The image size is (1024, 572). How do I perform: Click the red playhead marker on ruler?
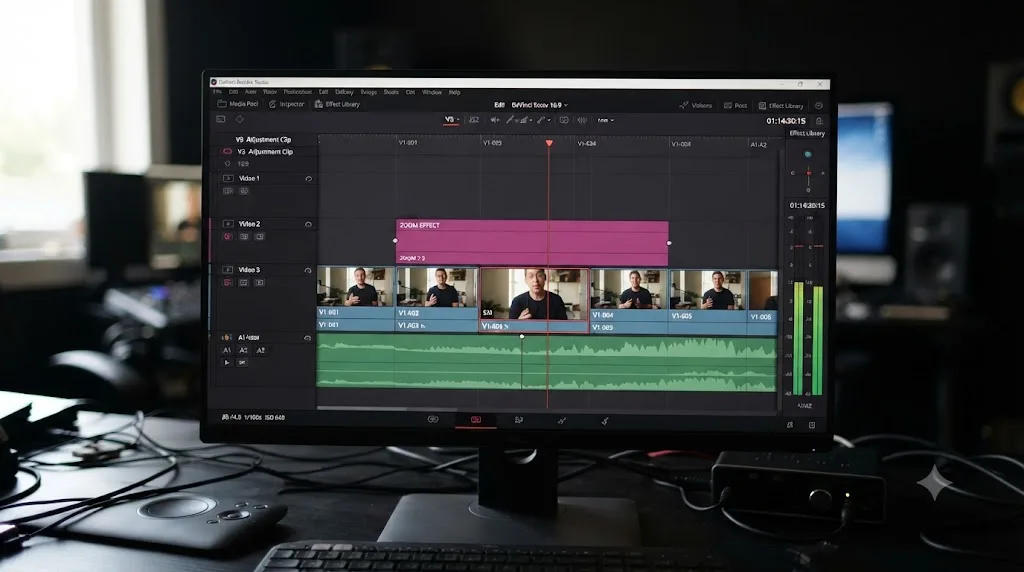click(x=549, y=143)
